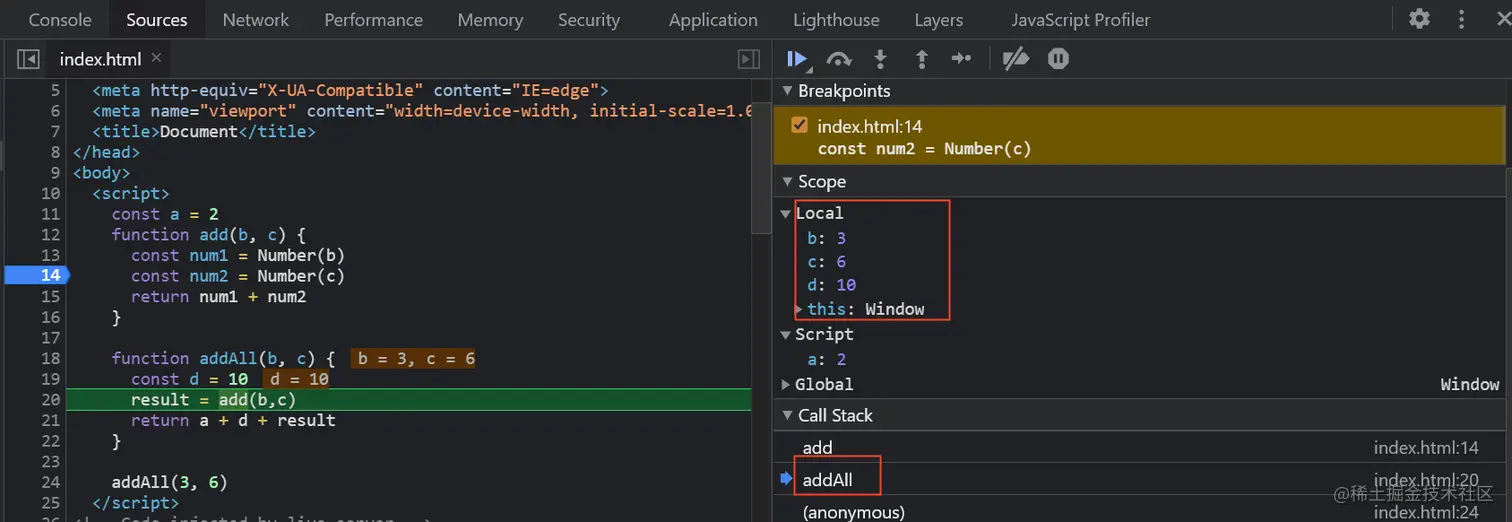The height and width of the screenshot is (522, 1512).
Task: Expand the Global scope entry
Action: click(x=786, y=384)
